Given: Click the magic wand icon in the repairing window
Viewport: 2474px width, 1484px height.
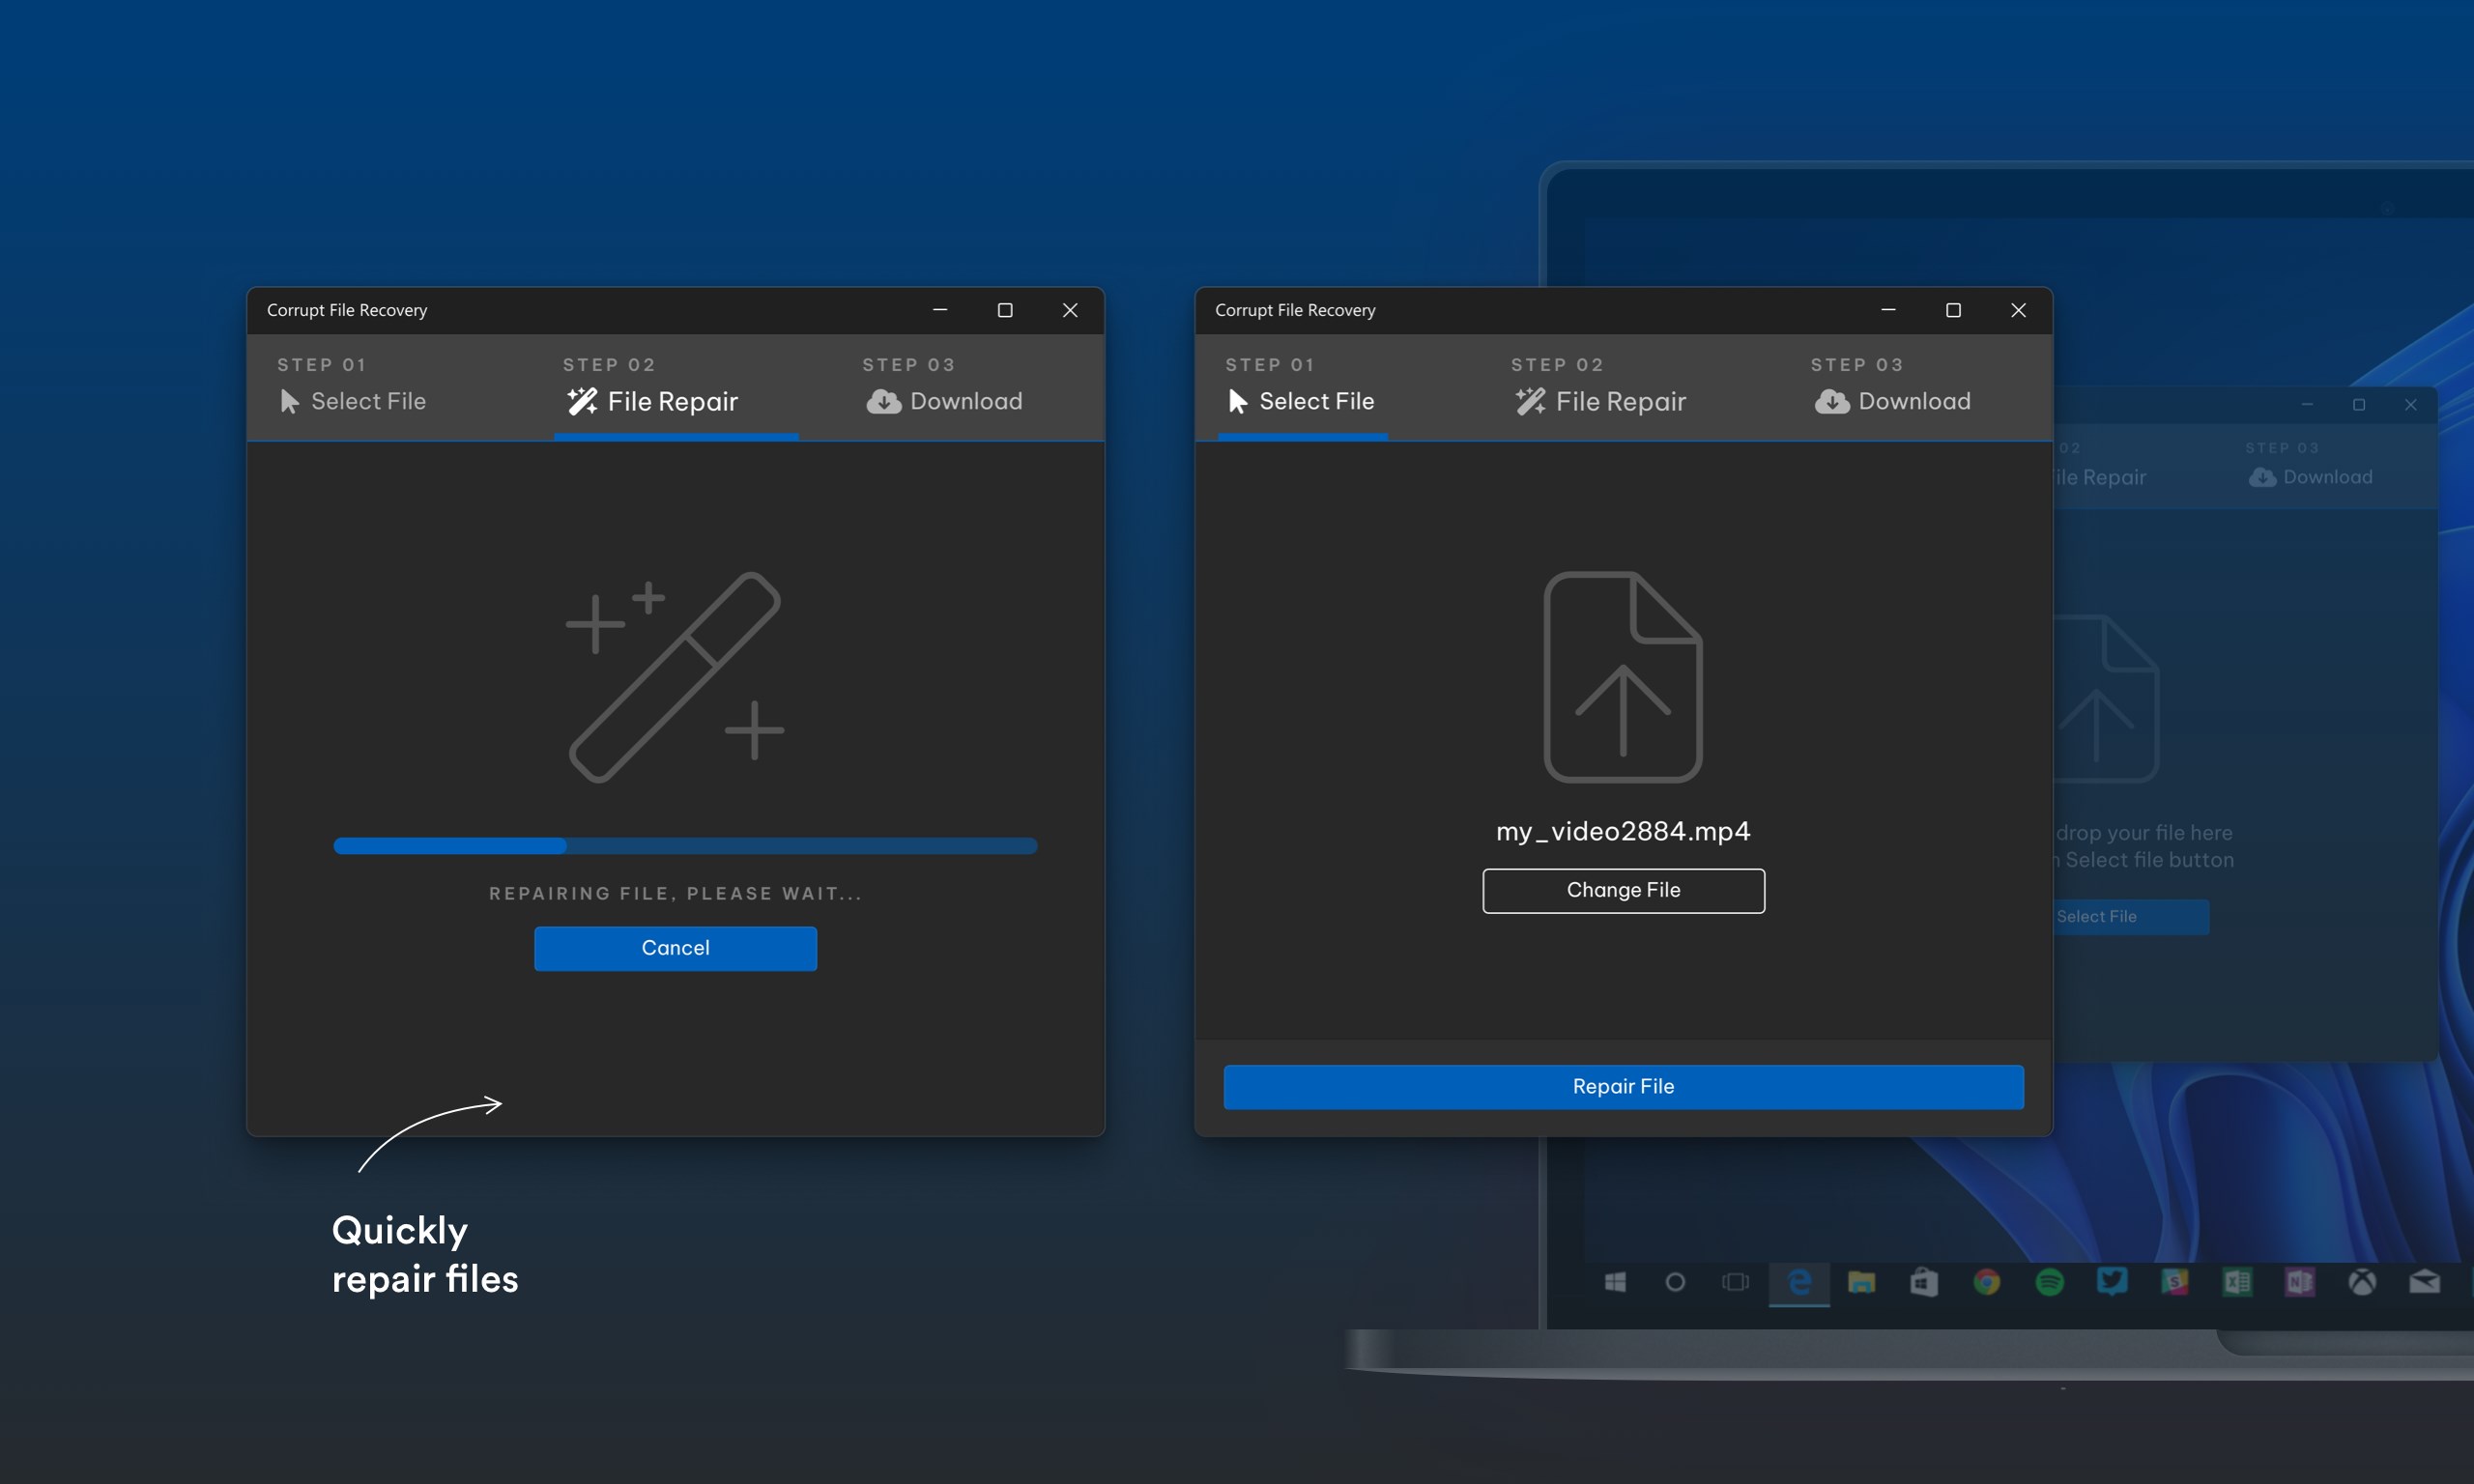Looking at the screenshot, I should click(x=675, y=677).
